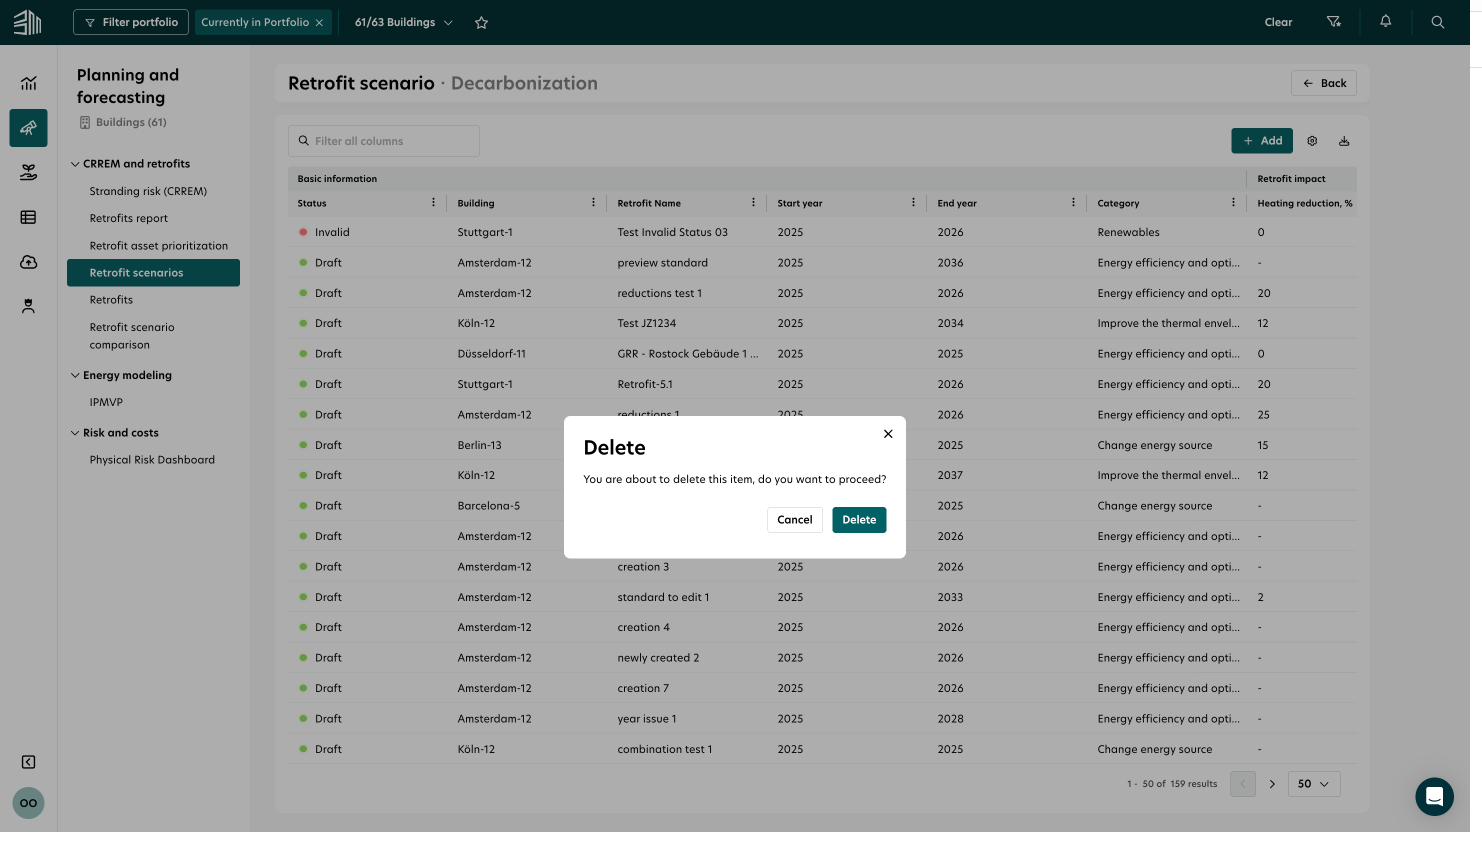1482x843 pixels.
Task: Click the "Test JZ1234" retrofit name
Action: (647, 323)
